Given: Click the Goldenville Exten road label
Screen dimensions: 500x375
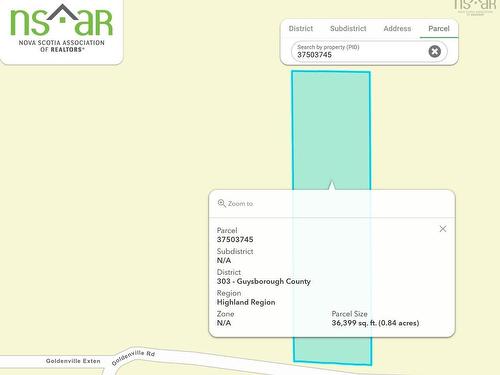Looking at the screenshot, I should point(73,361).
